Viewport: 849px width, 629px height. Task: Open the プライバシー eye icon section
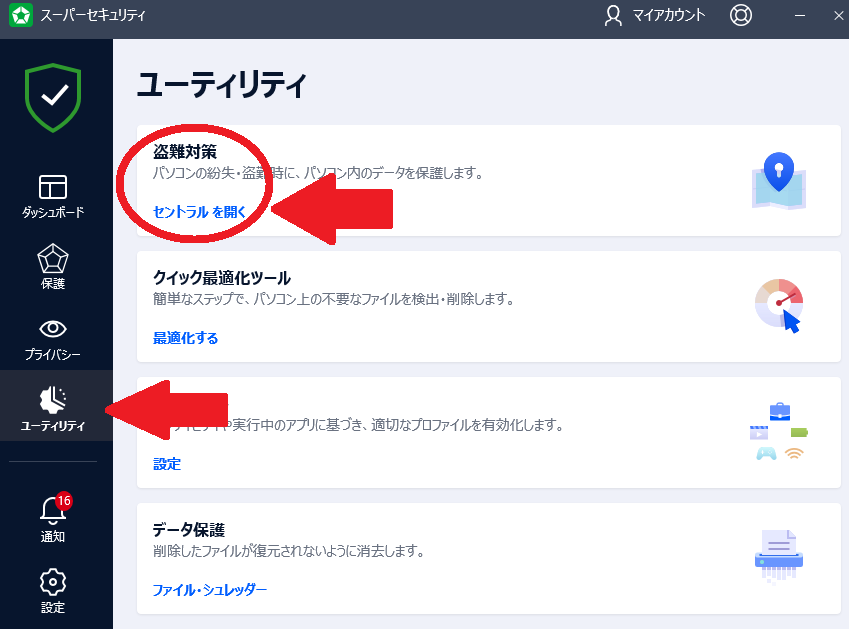(x=53, y=338)
